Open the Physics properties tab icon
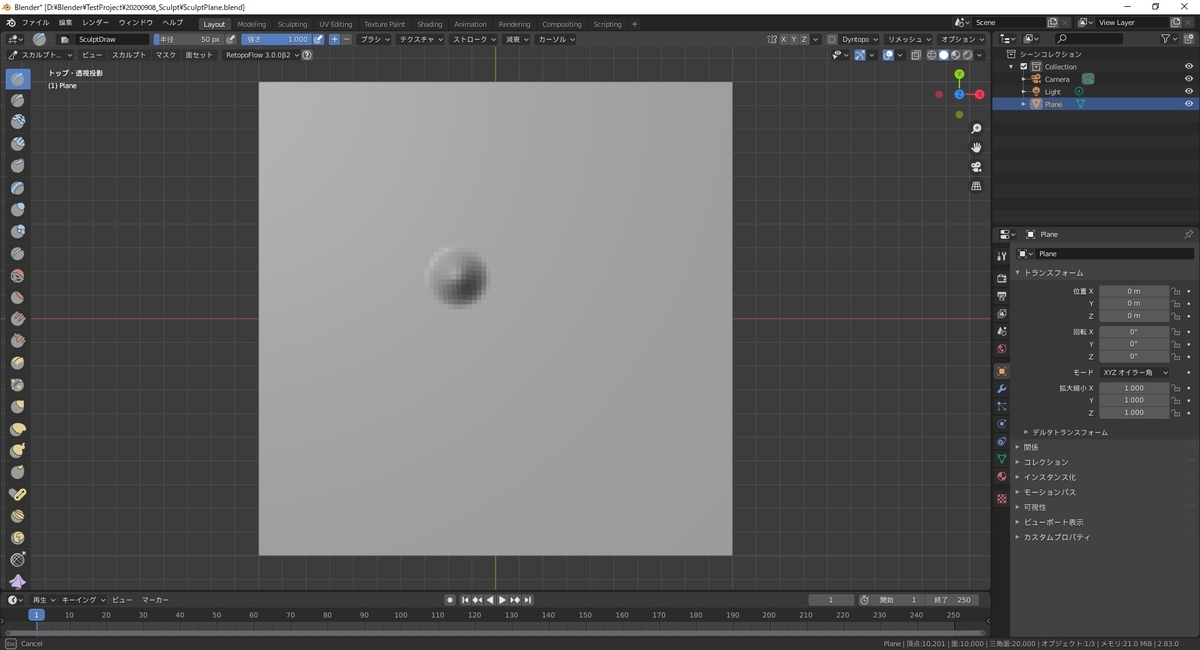Image resolution: width=1200 pixels, height=650 pixels. pyautogui.click(x=1002, y=424)
